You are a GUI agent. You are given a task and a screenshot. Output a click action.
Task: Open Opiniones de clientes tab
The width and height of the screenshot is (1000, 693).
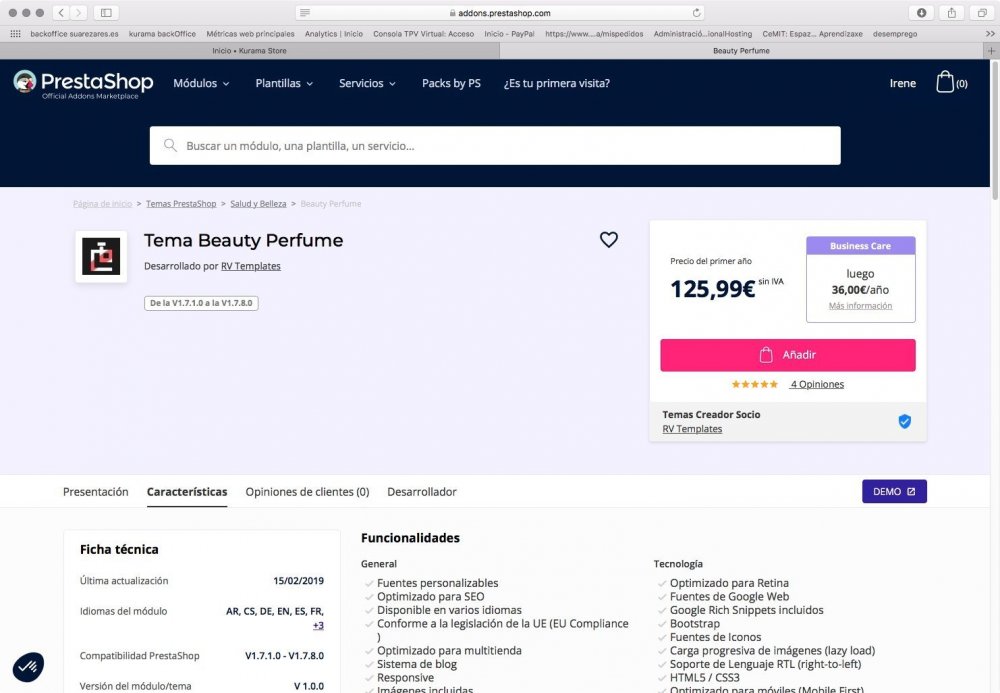tap(307, 492)
